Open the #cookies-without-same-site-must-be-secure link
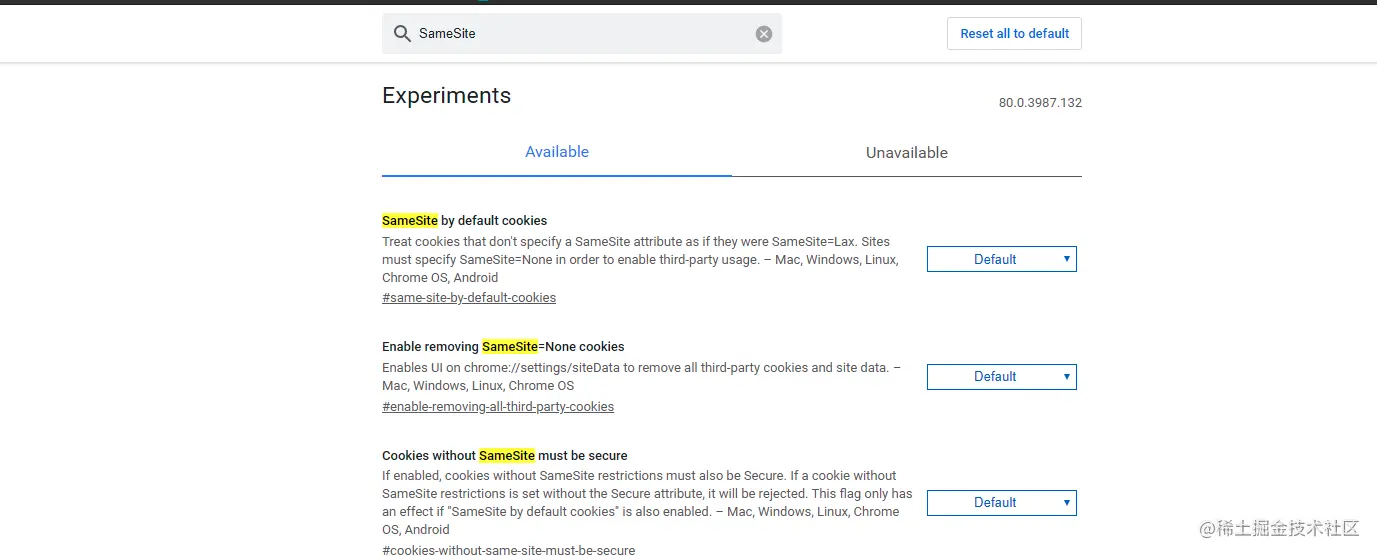Screen dimensions: 1377x556 pyautogui.click(x=508, y=550)
